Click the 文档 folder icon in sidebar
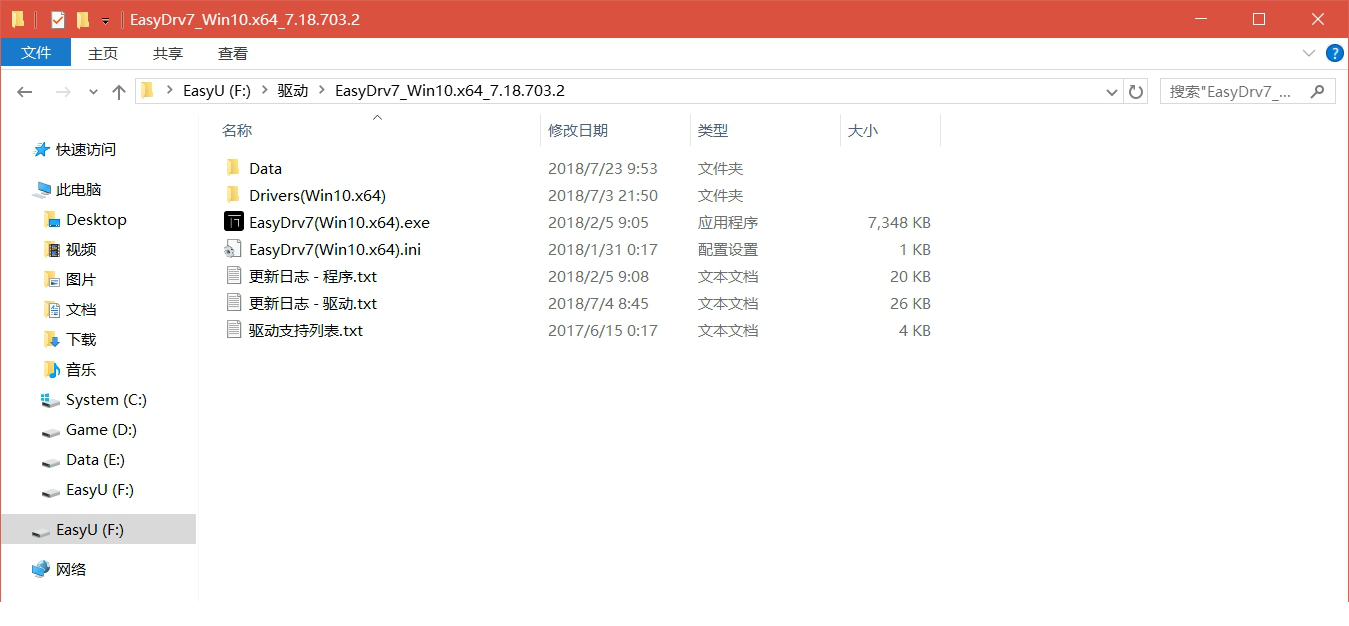The height and width of the screenshot is (626, 1349). click(x=52, y=309)
